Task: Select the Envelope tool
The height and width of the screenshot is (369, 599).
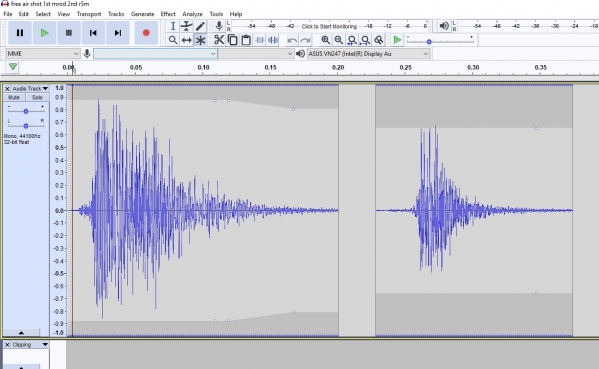Action: click(x=186, y=26)
